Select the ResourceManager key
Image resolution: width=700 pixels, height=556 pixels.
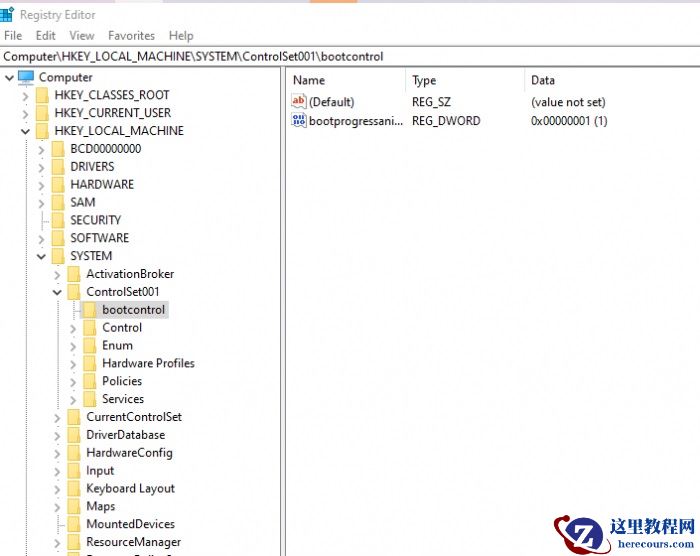click(133, 542)
